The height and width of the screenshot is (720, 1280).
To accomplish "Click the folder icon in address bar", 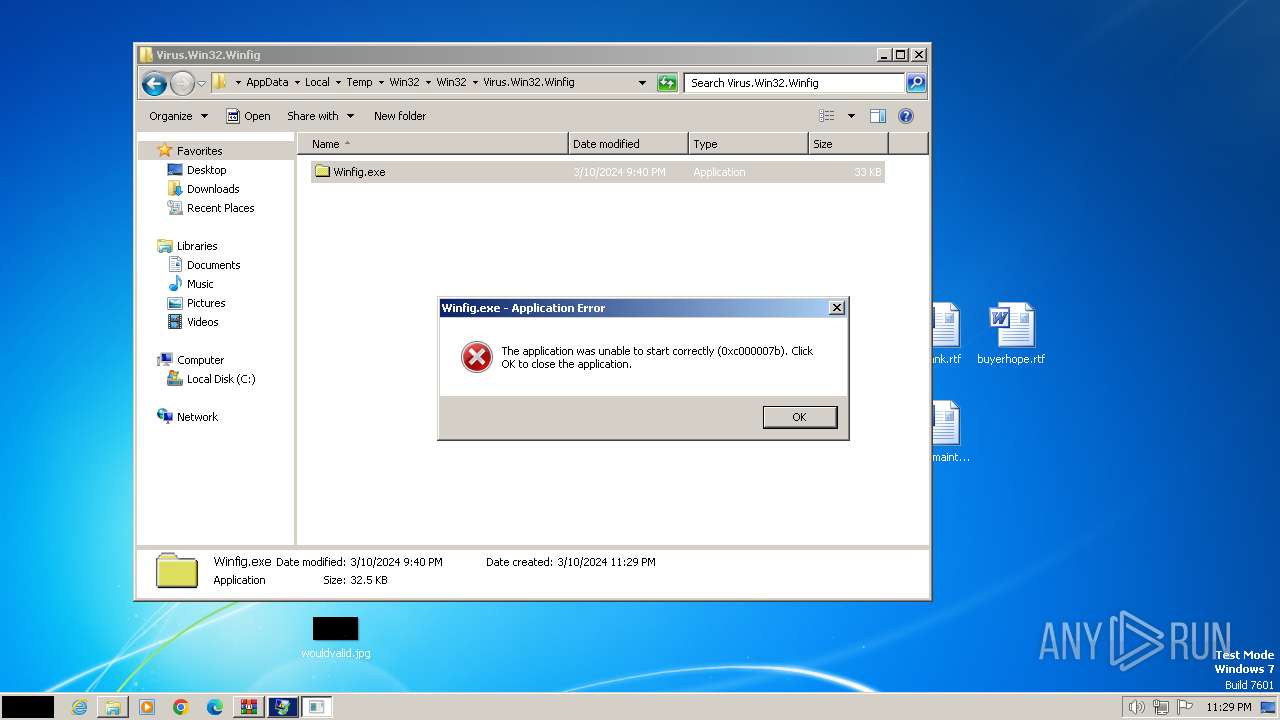I will click(x=219, y=82).
